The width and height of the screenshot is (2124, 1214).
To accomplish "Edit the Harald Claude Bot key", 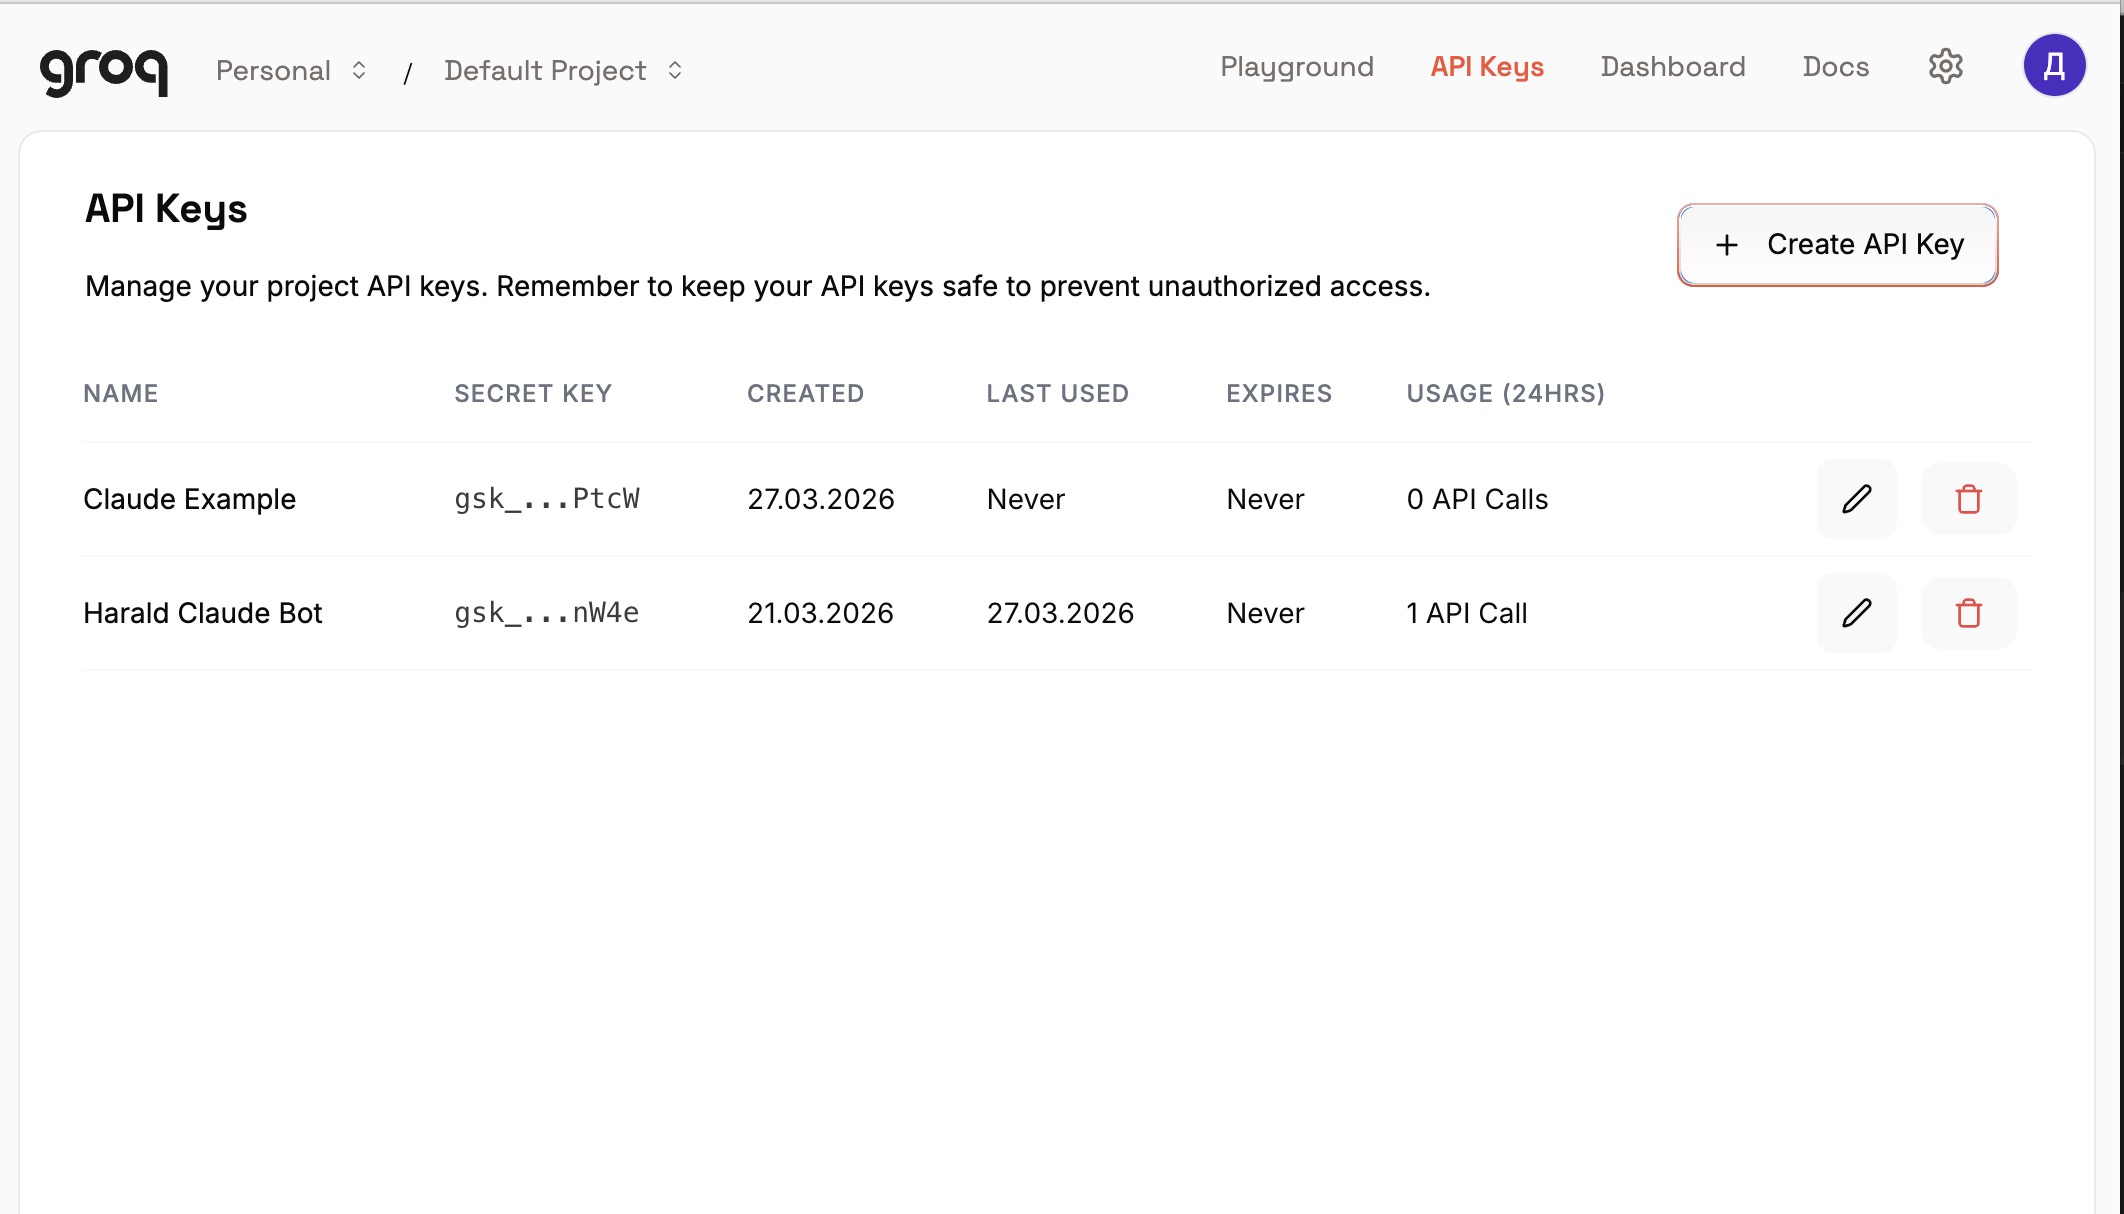I will point(1856,613).
